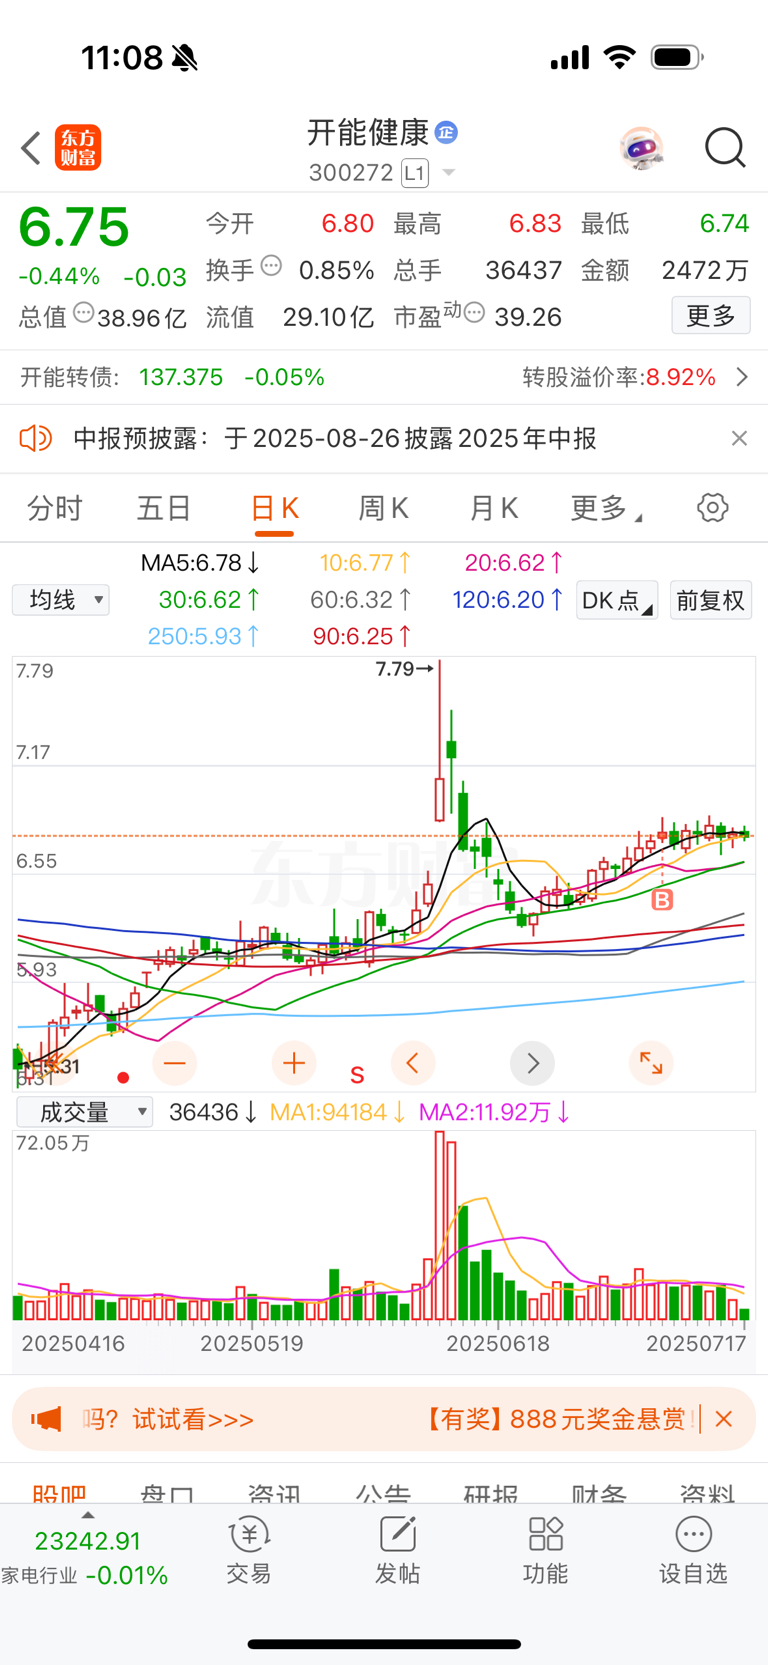Viewport: 769px width, 1665px height.
Task: Open 发帖 post icon
Action: [397, 1551]
